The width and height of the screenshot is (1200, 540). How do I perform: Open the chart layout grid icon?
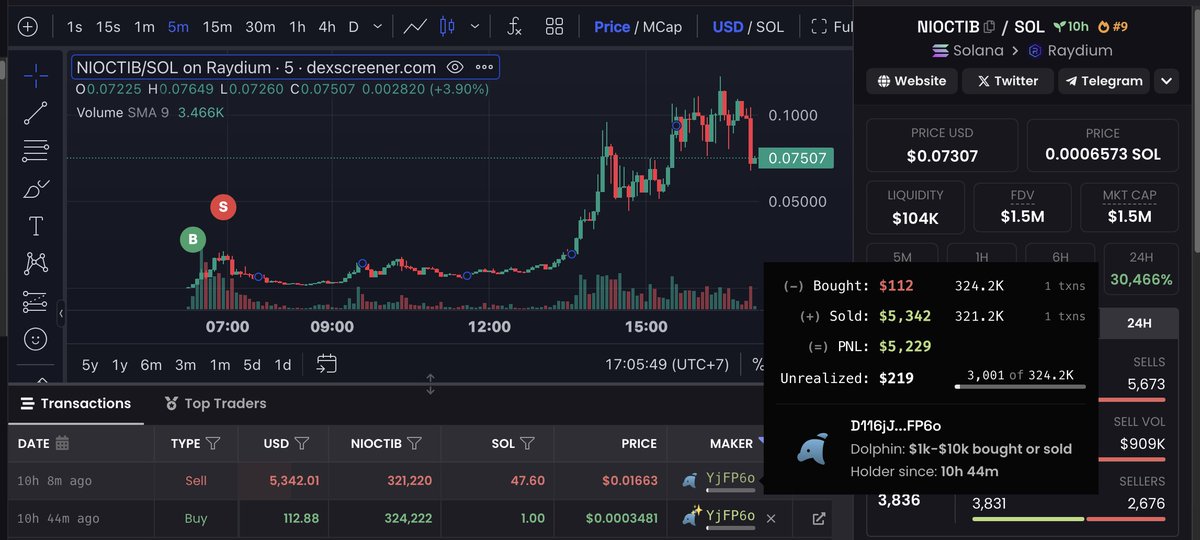pos(555,27)
